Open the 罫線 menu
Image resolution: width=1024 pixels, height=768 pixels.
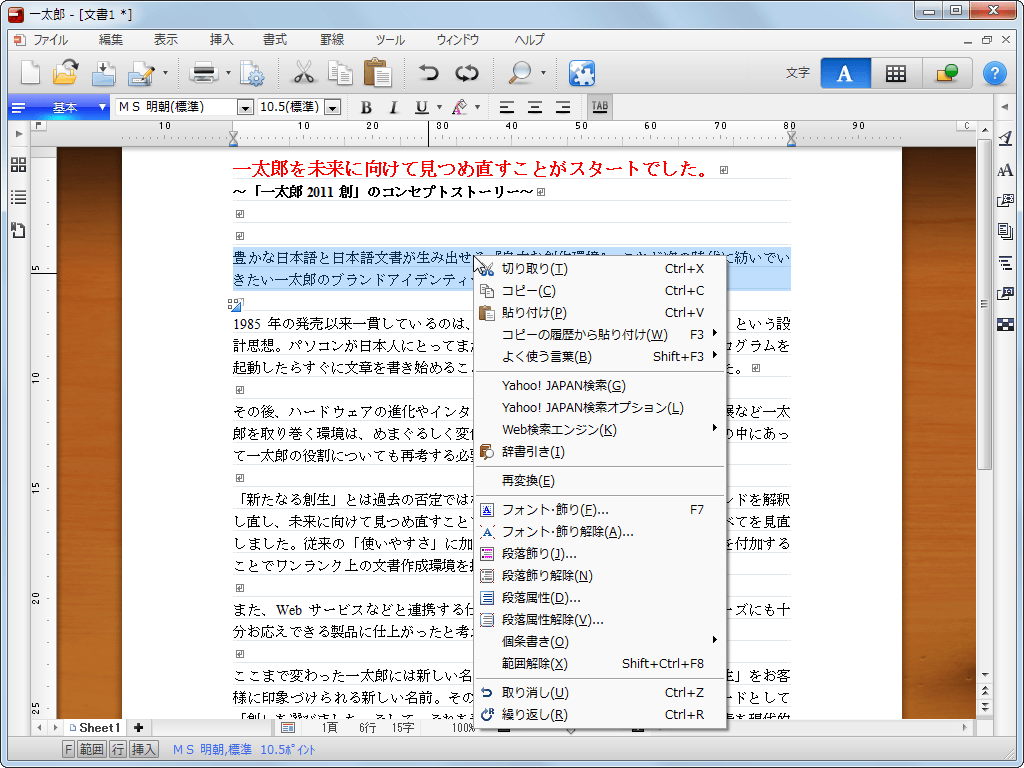point(332,40)
